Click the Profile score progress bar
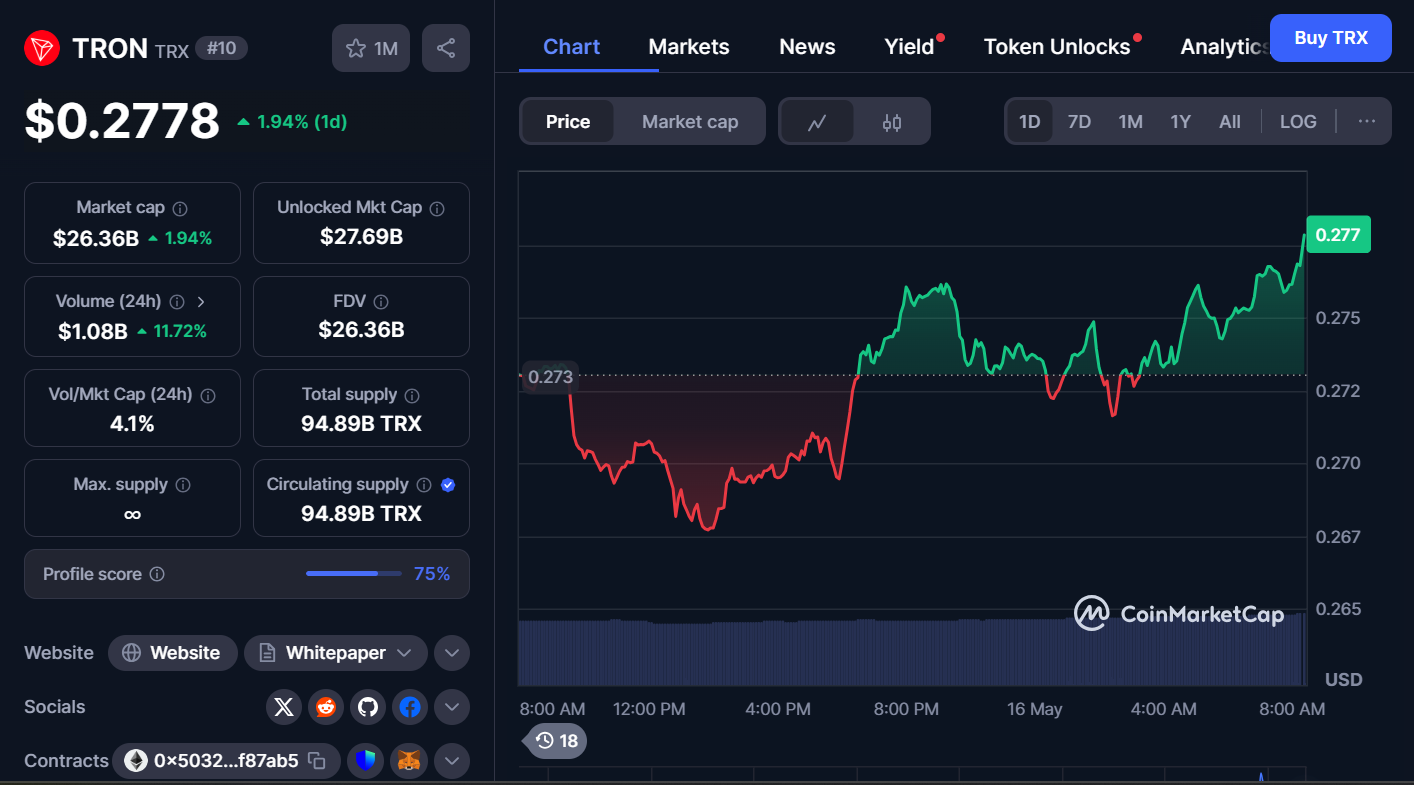 [x=355, y=574]
